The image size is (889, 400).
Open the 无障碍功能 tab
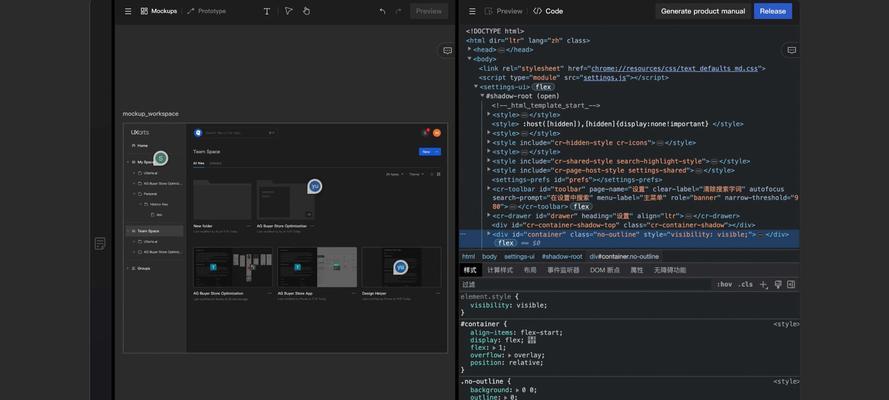click(670, 270)
